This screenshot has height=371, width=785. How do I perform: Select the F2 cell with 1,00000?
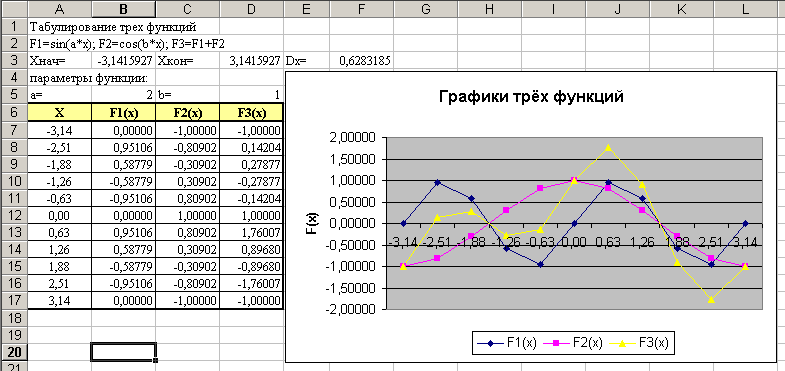pyautogui.click(x=188, y=215)
